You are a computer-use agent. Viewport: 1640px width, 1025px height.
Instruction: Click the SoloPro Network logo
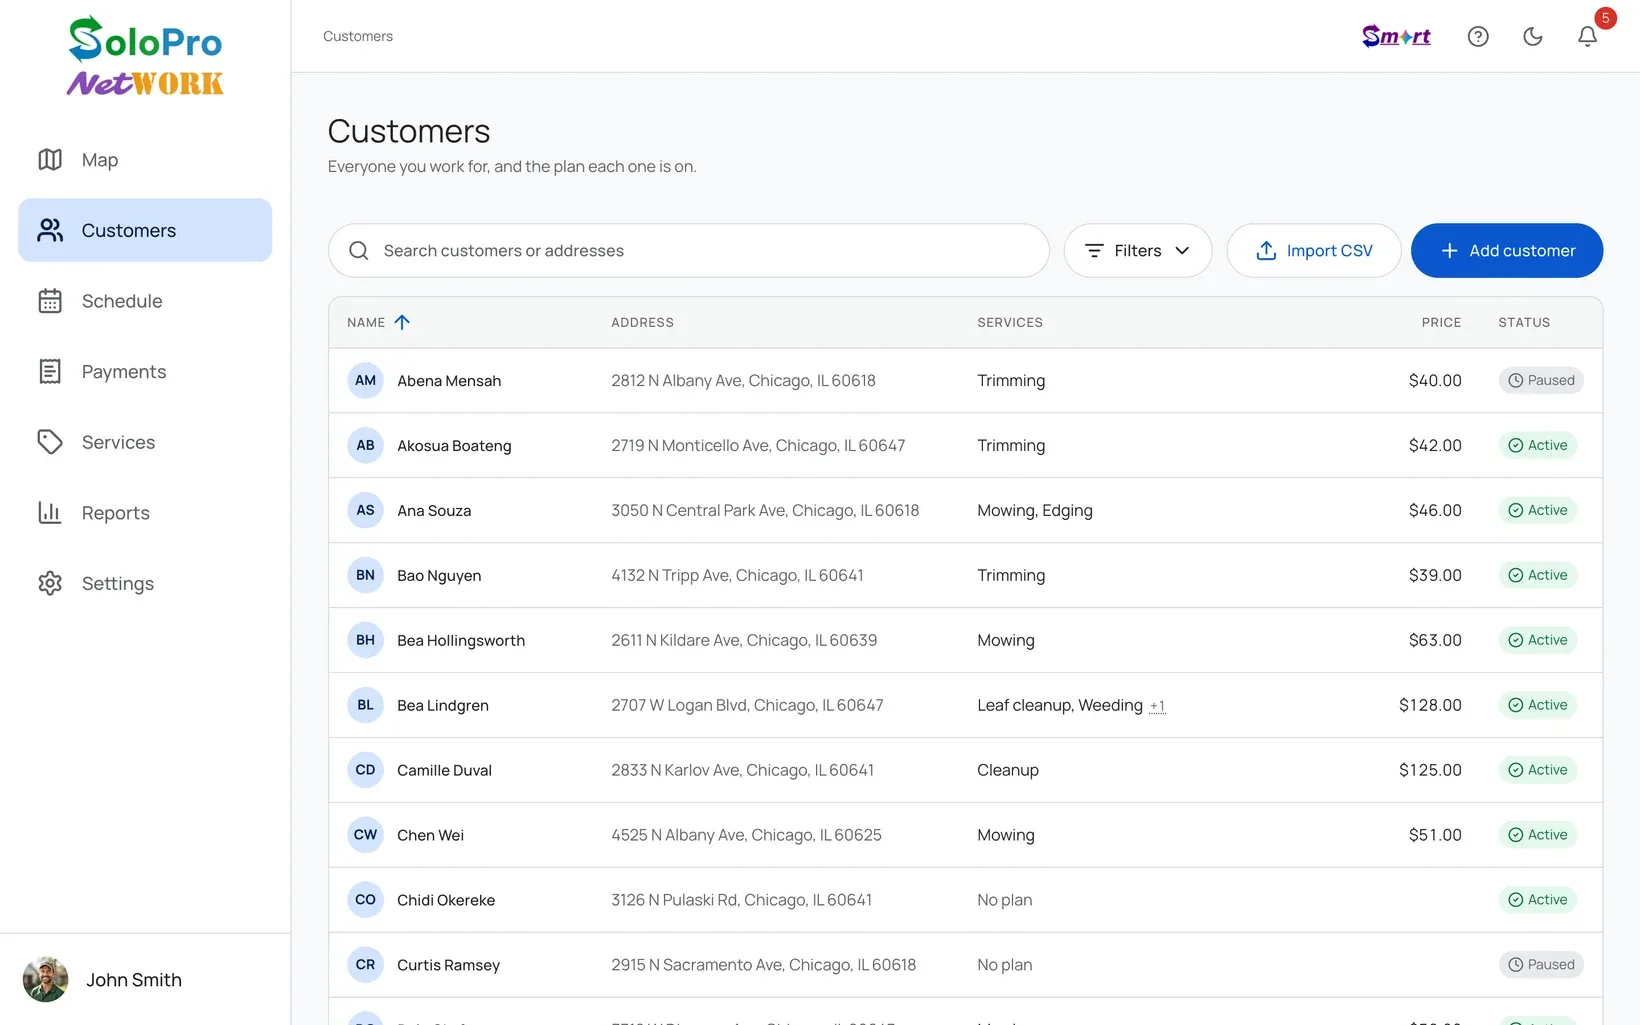pyautogui.click(x=145, y=56)
